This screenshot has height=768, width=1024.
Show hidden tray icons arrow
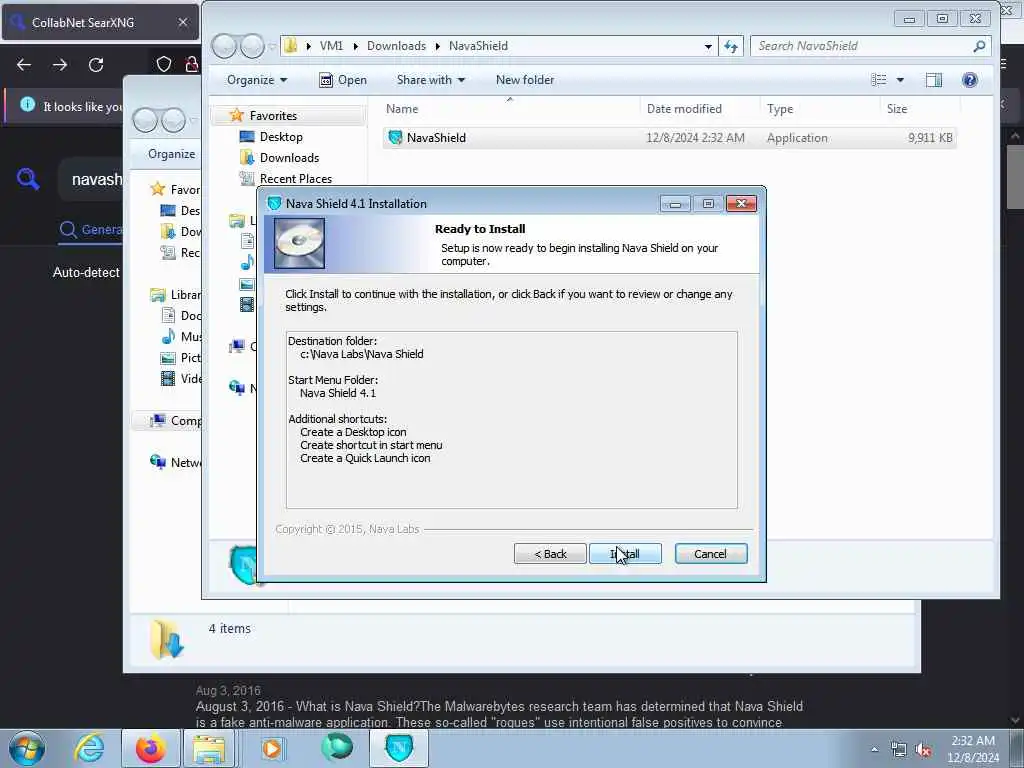[x=874, y=749]
